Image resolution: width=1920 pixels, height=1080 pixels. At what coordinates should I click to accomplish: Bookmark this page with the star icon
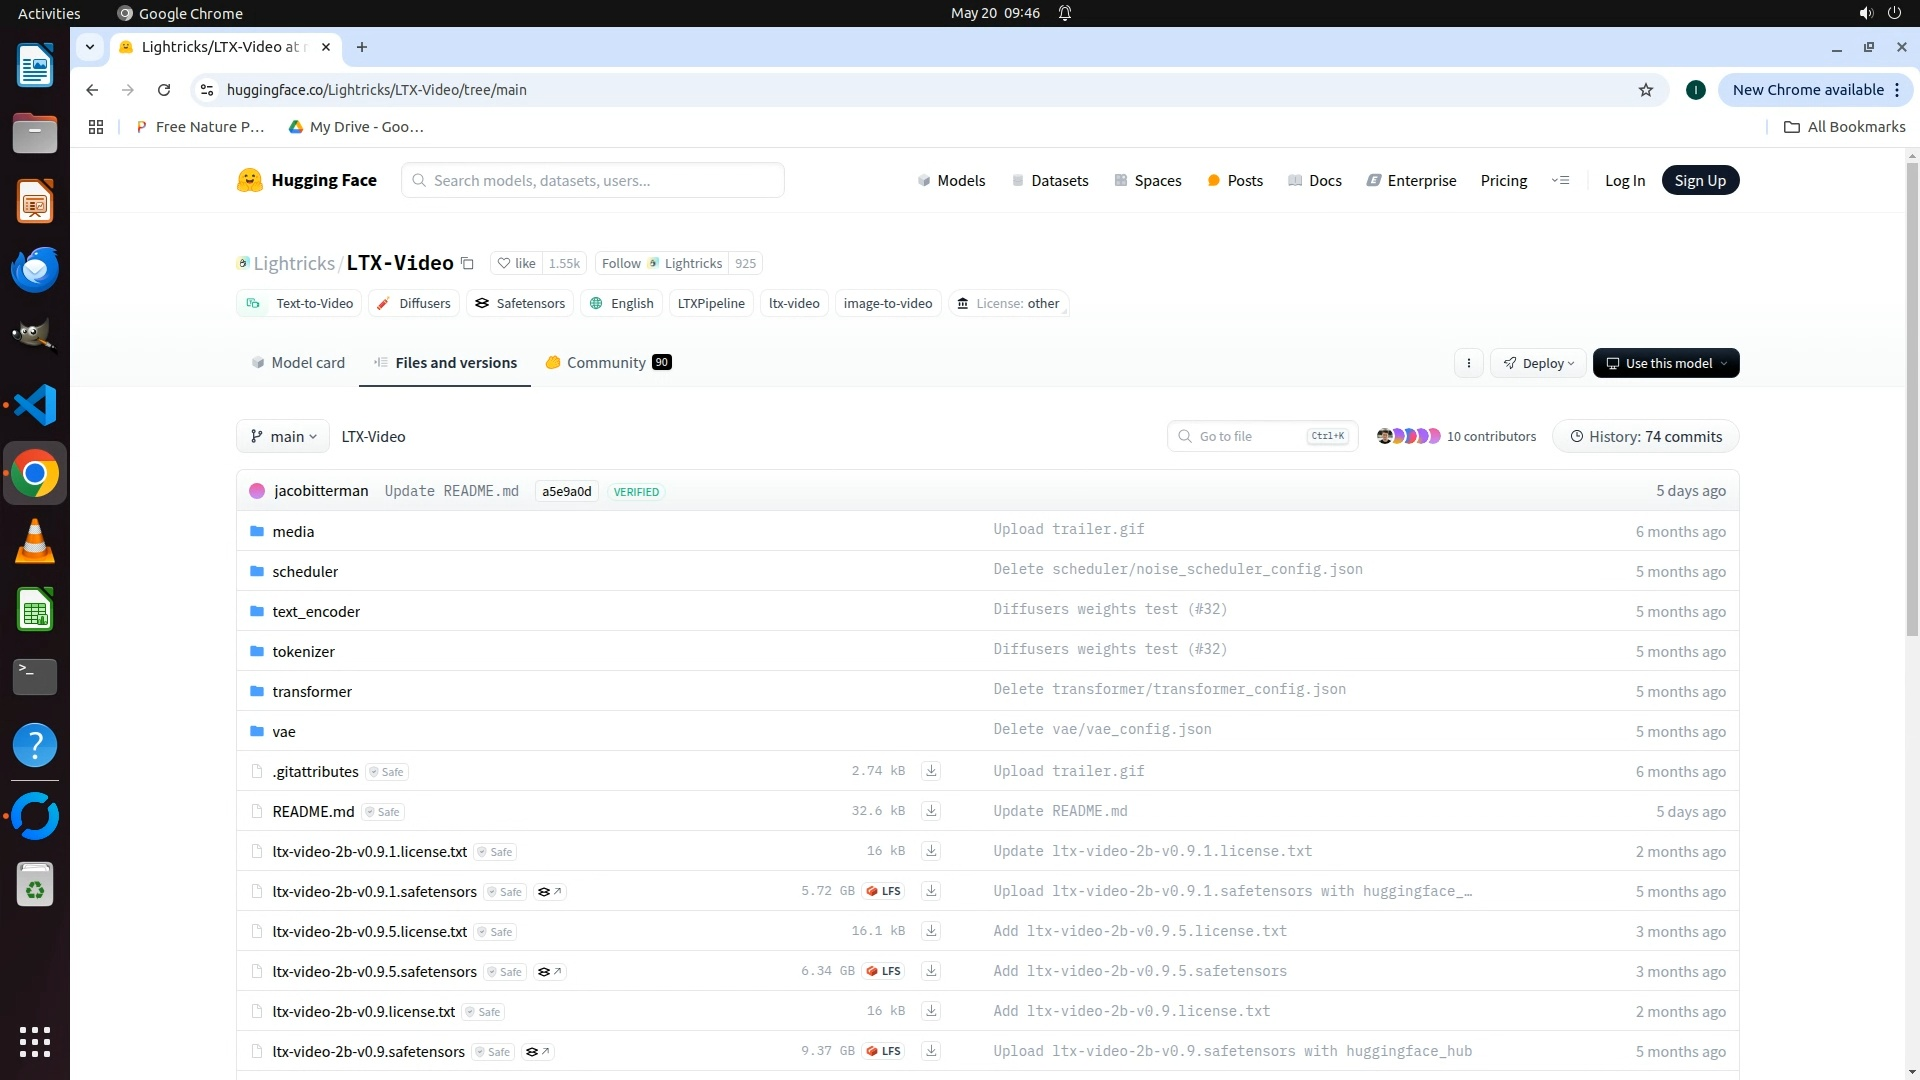(1646, 90)
